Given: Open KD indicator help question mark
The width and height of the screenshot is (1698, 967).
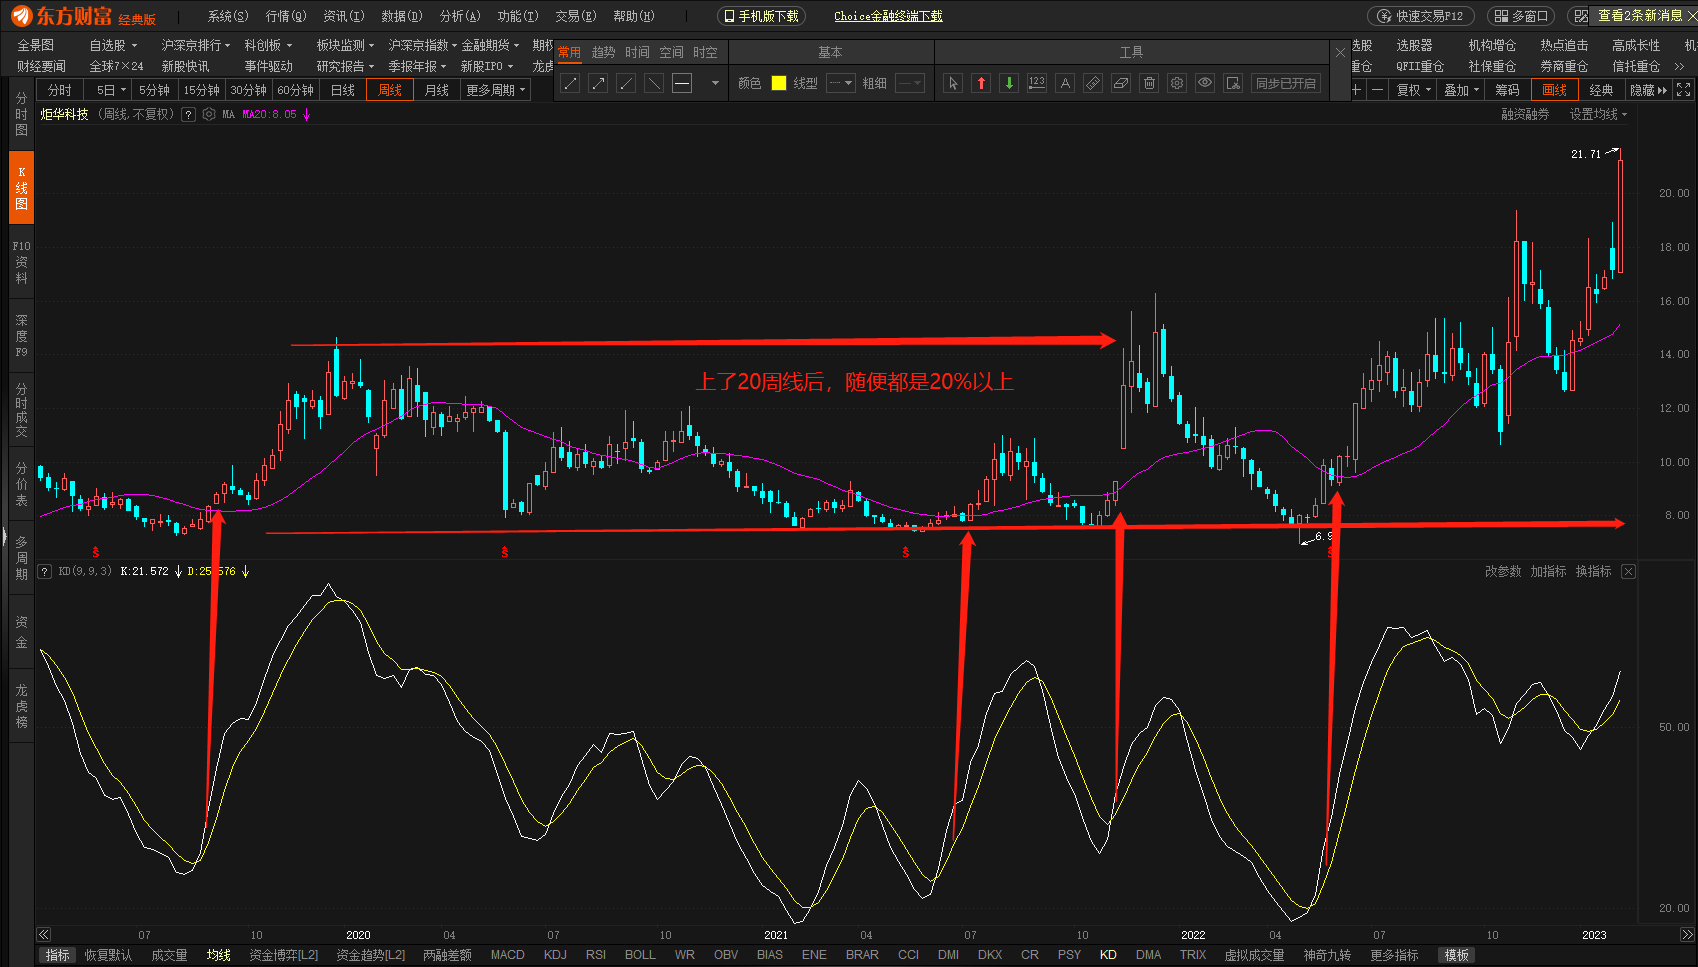Looking at the screenshot, I should [x=44, y=571].
